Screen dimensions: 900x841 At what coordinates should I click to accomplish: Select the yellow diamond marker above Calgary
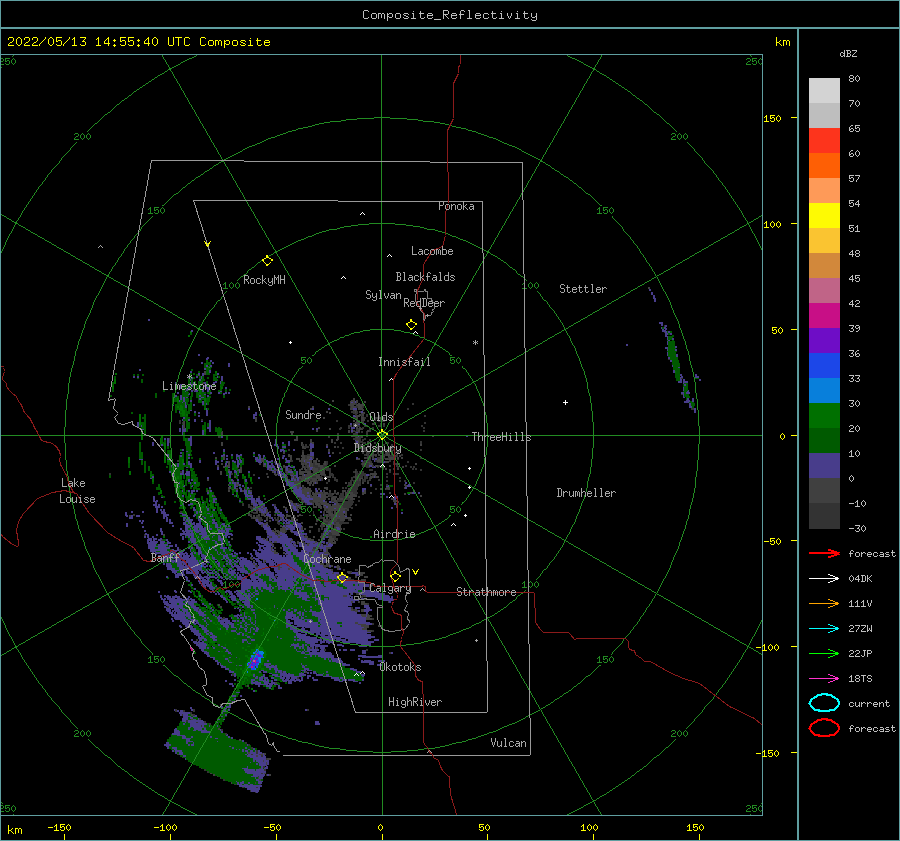(x=395, y=576)
